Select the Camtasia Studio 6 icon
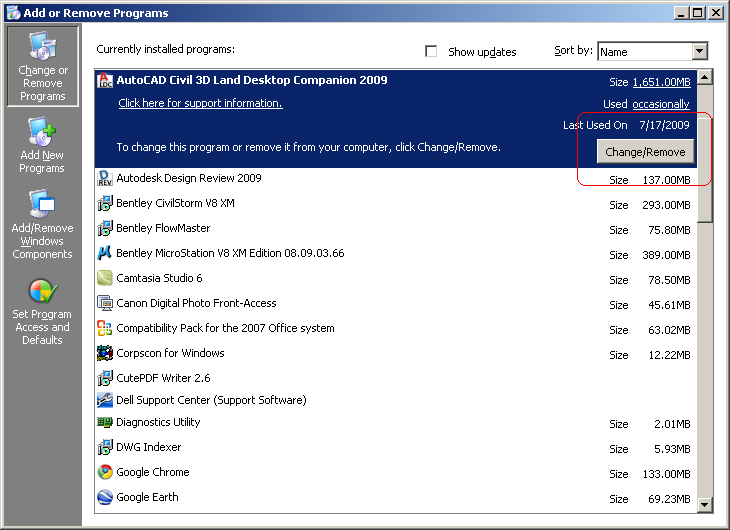730x530 pixels. click(x=105, y=278)
